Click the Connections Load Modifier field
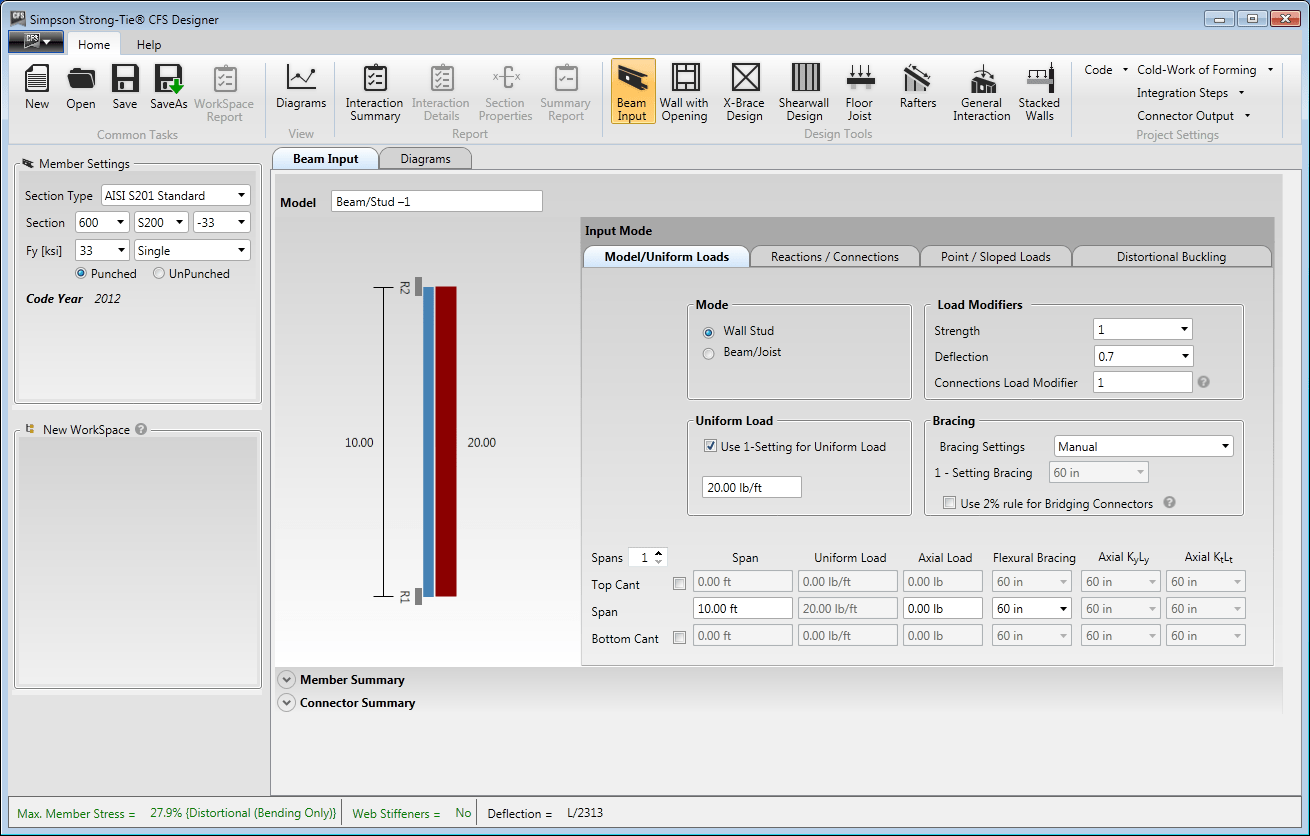 1143,382
